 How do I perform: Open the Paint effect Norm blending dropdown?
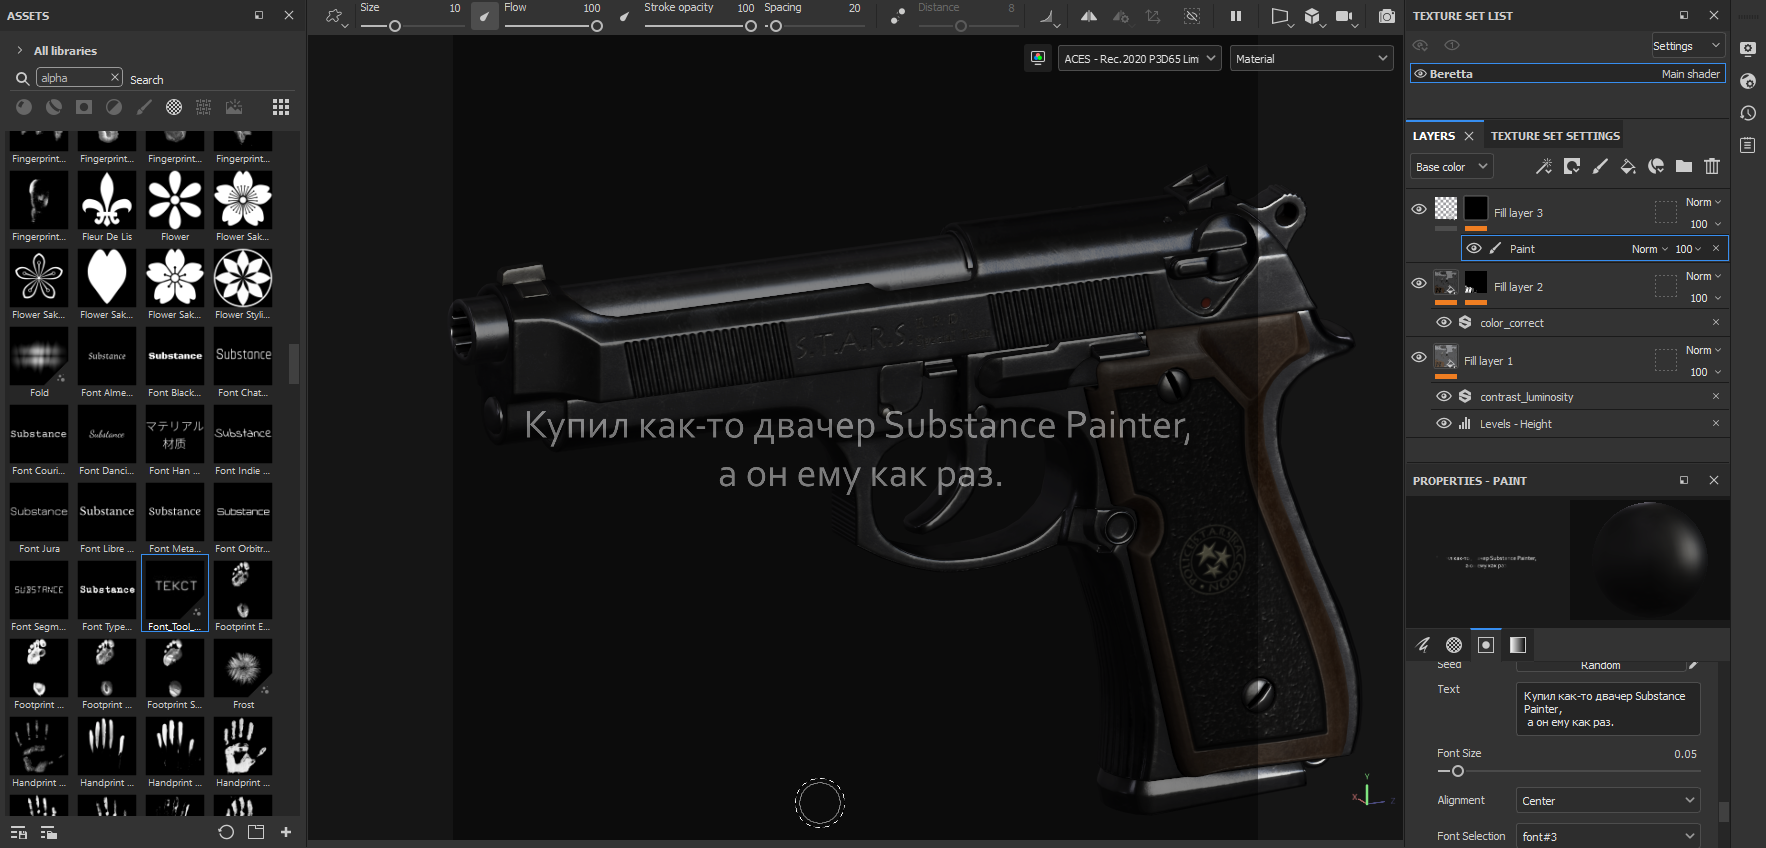[x=1650, y=249]
